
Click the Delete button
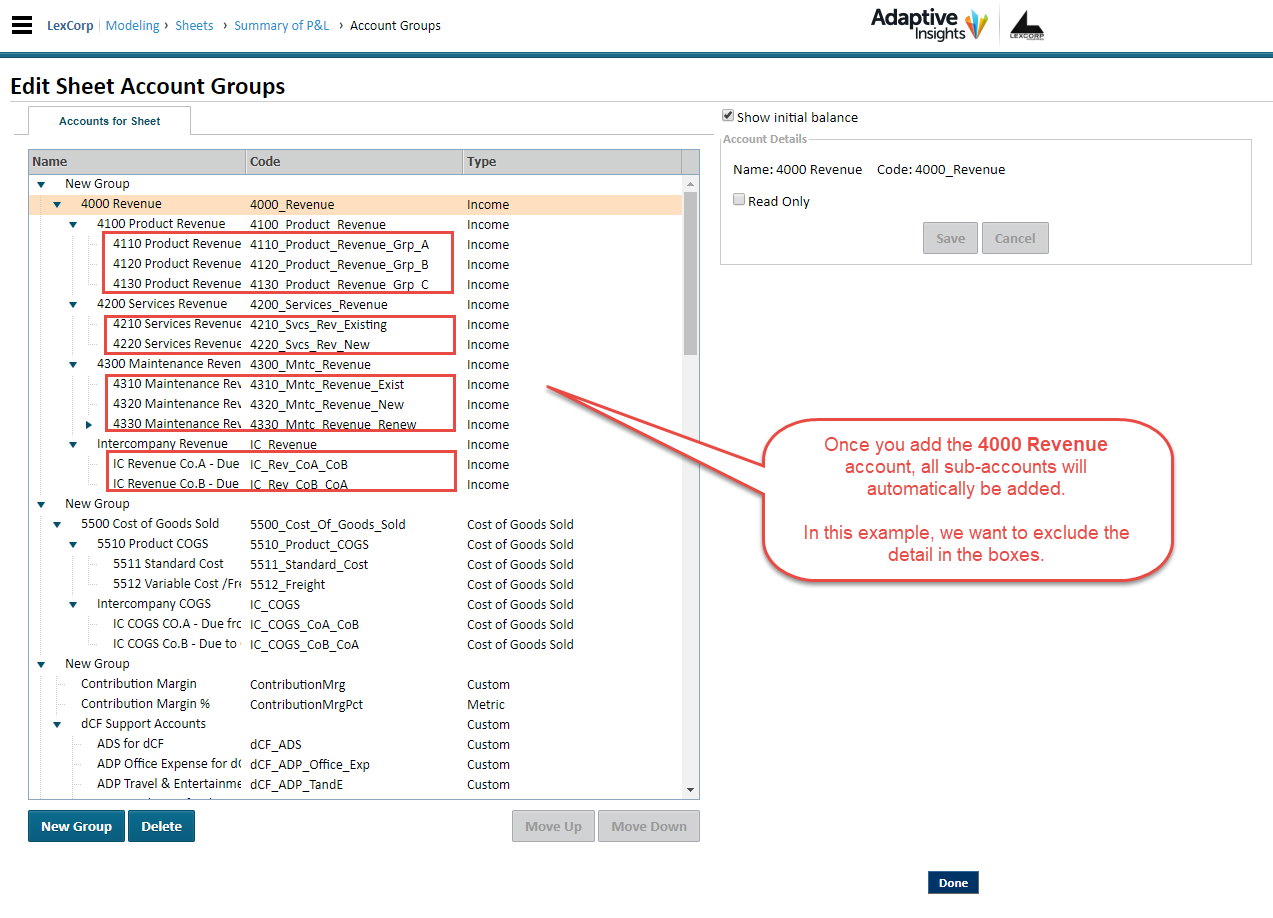tap(161, 826)
